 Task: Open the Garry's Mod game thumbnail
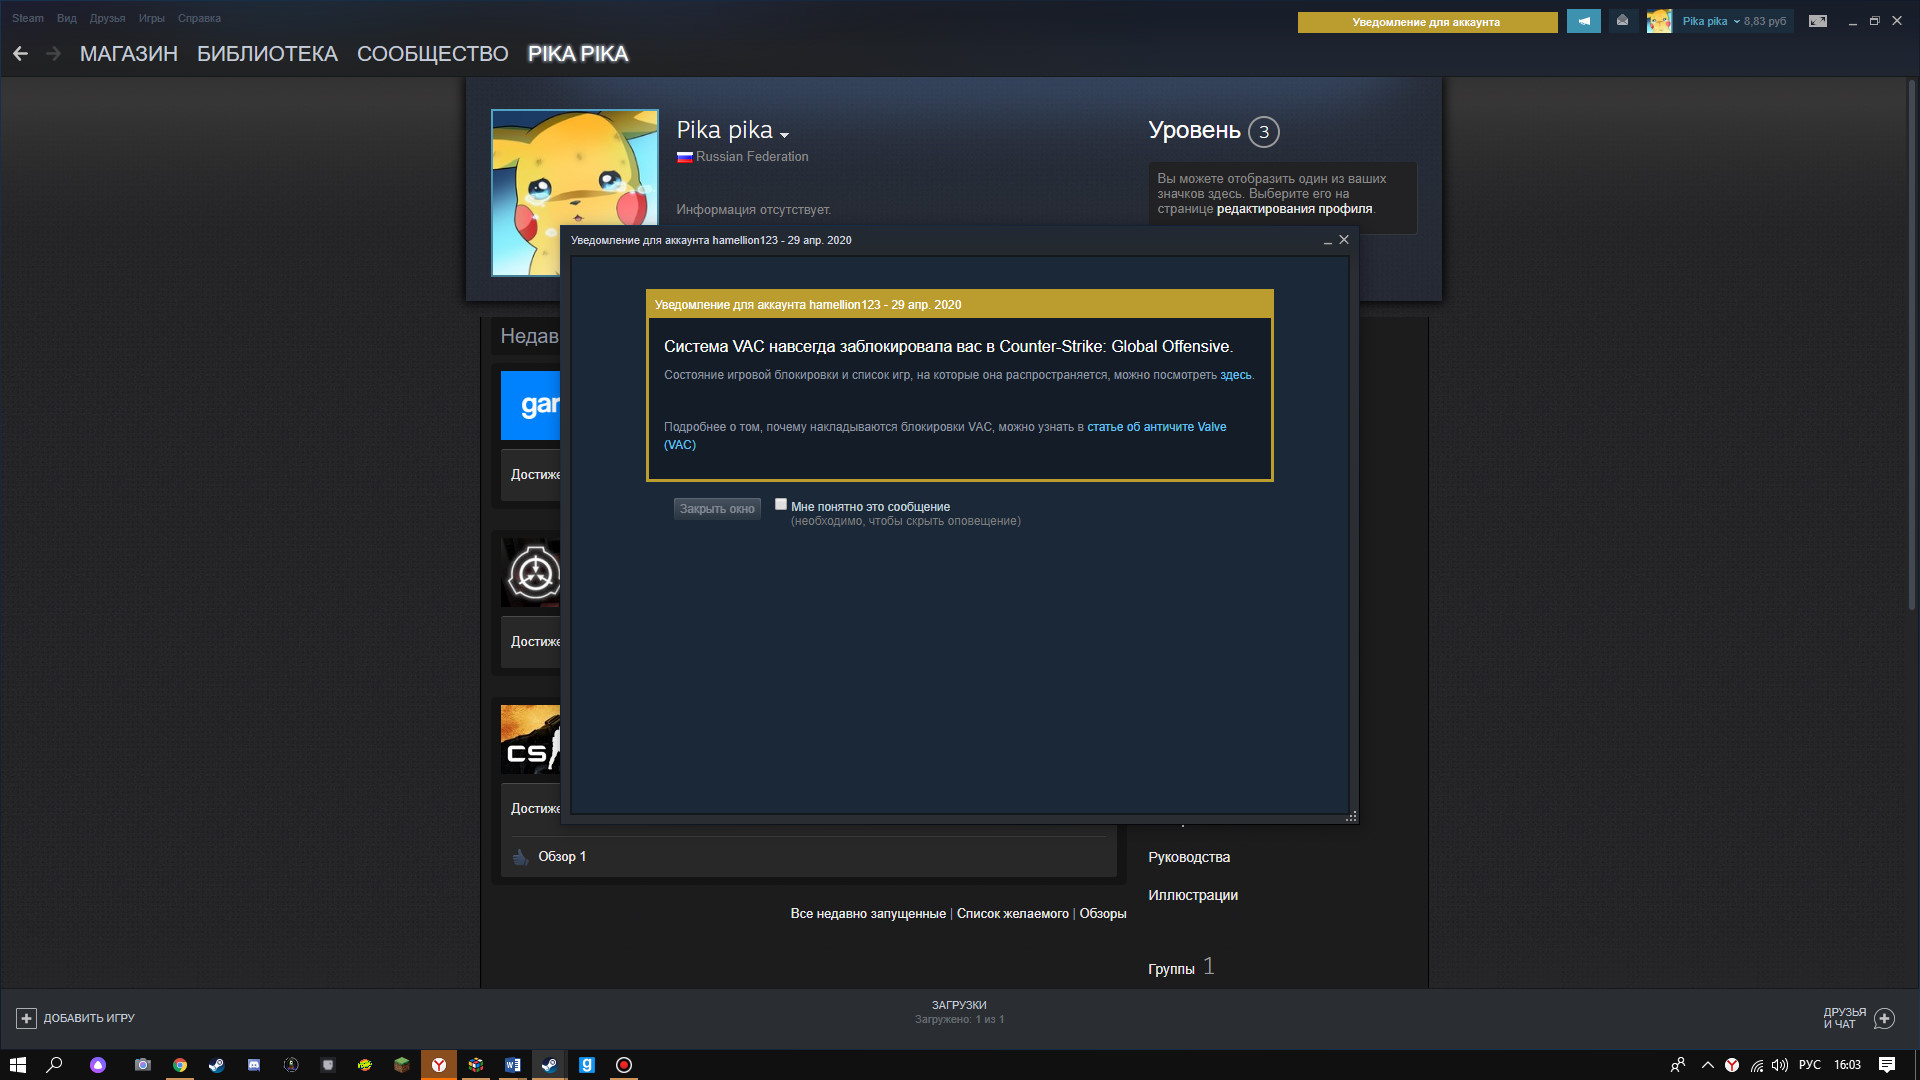click(531, 405)
